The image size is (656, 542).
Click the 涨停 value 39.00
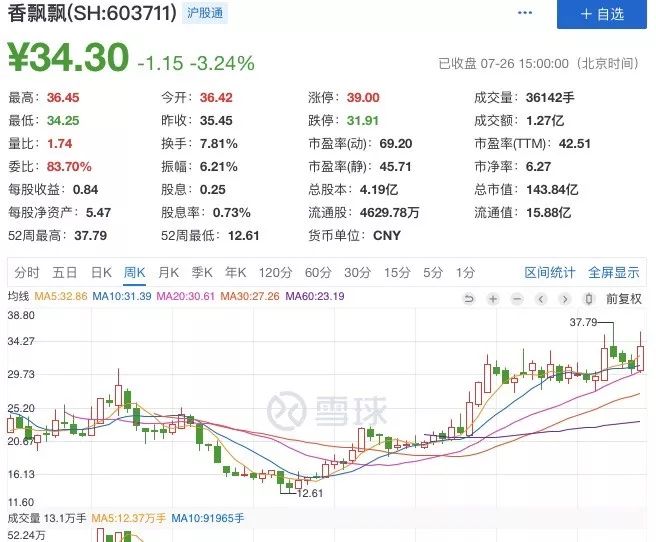click(363, 98)
